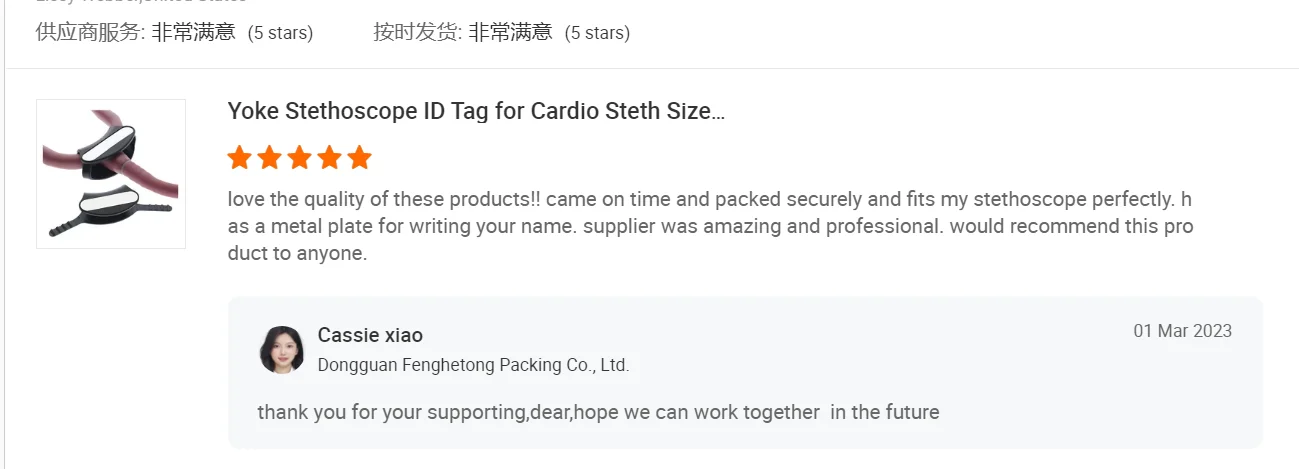Click Cassie xiao's profile avatar
The width and height of the screenshot is (1299, 469).
[x=281, y=349]
